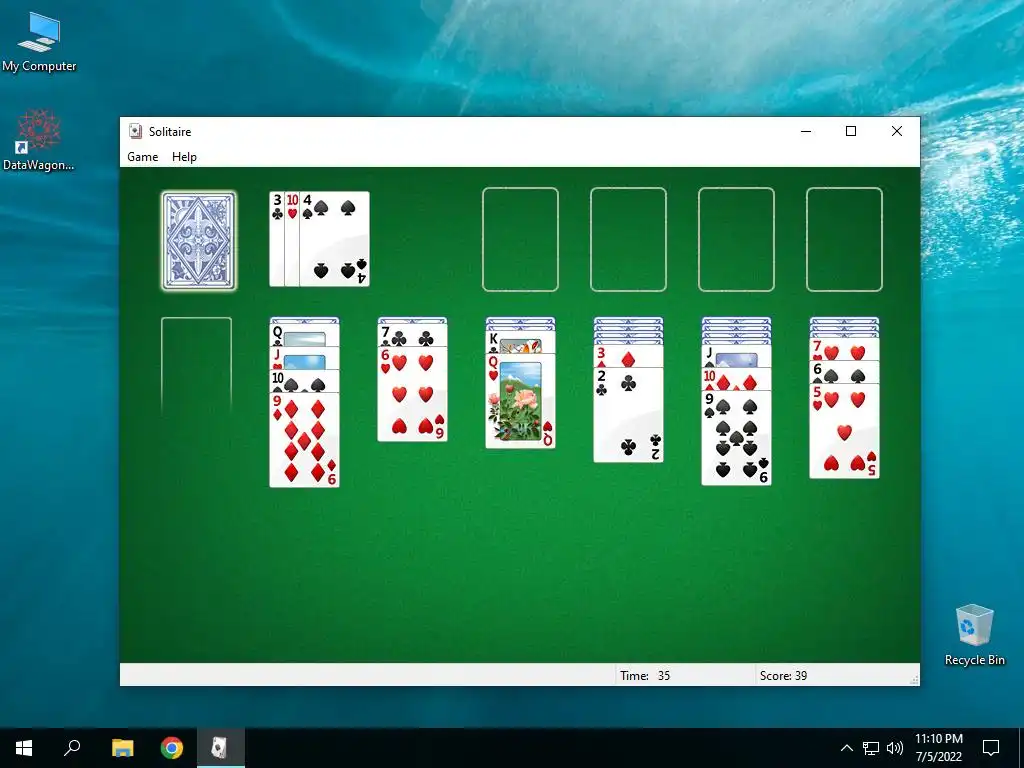The height and width of the screenshot is (768, 1024).
Task: Click the Score: 39 status entry
Action: (783, 676)
